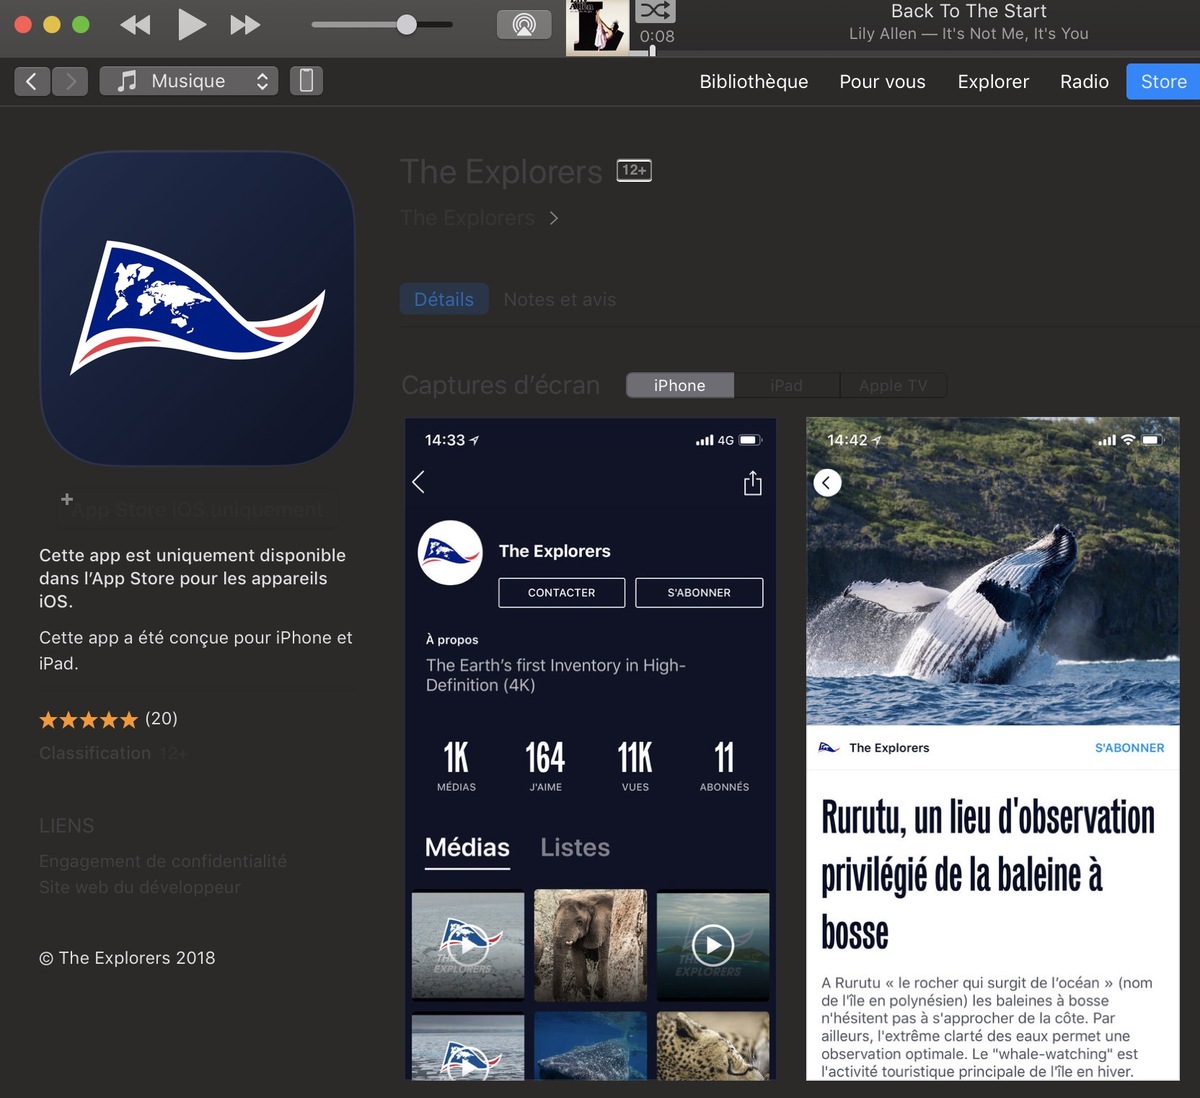The image size is (1200, 1098).
Task: Click the play icon on island thumbnail
Action: [x=713, y=944]
